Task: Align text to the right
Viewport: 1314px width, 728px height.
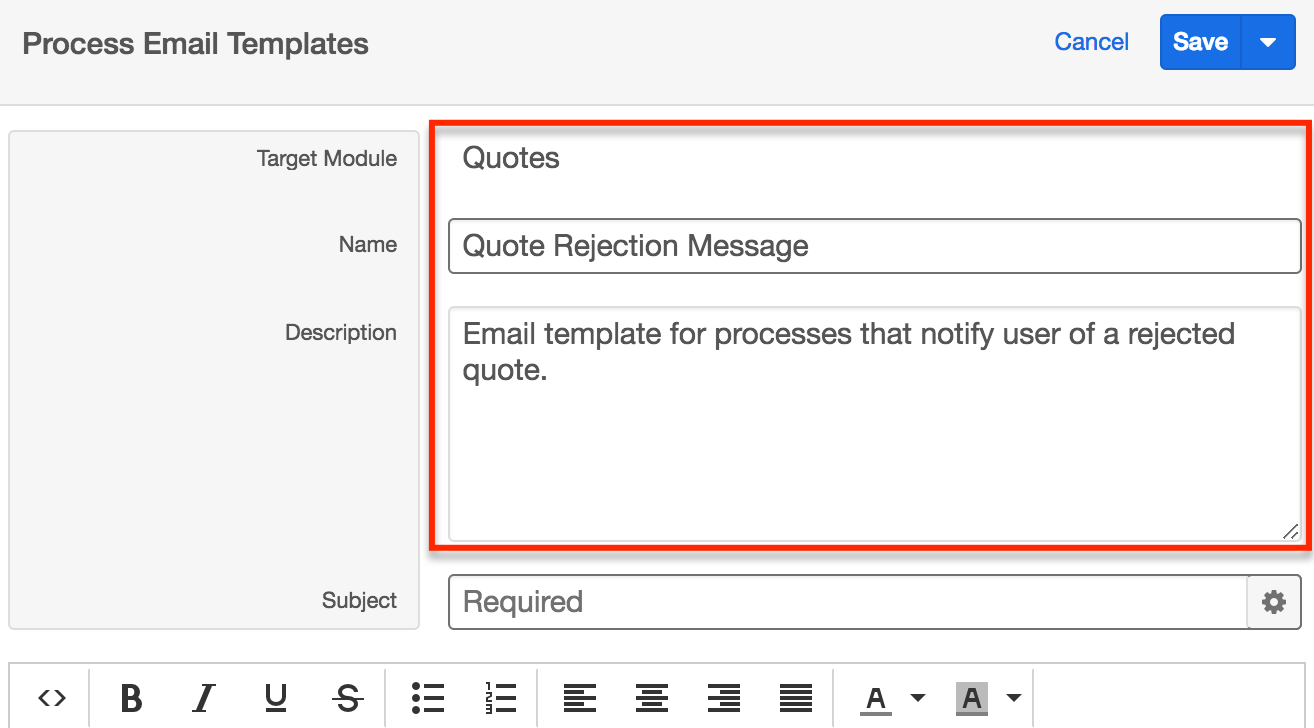Action: (x=723, y=698)
